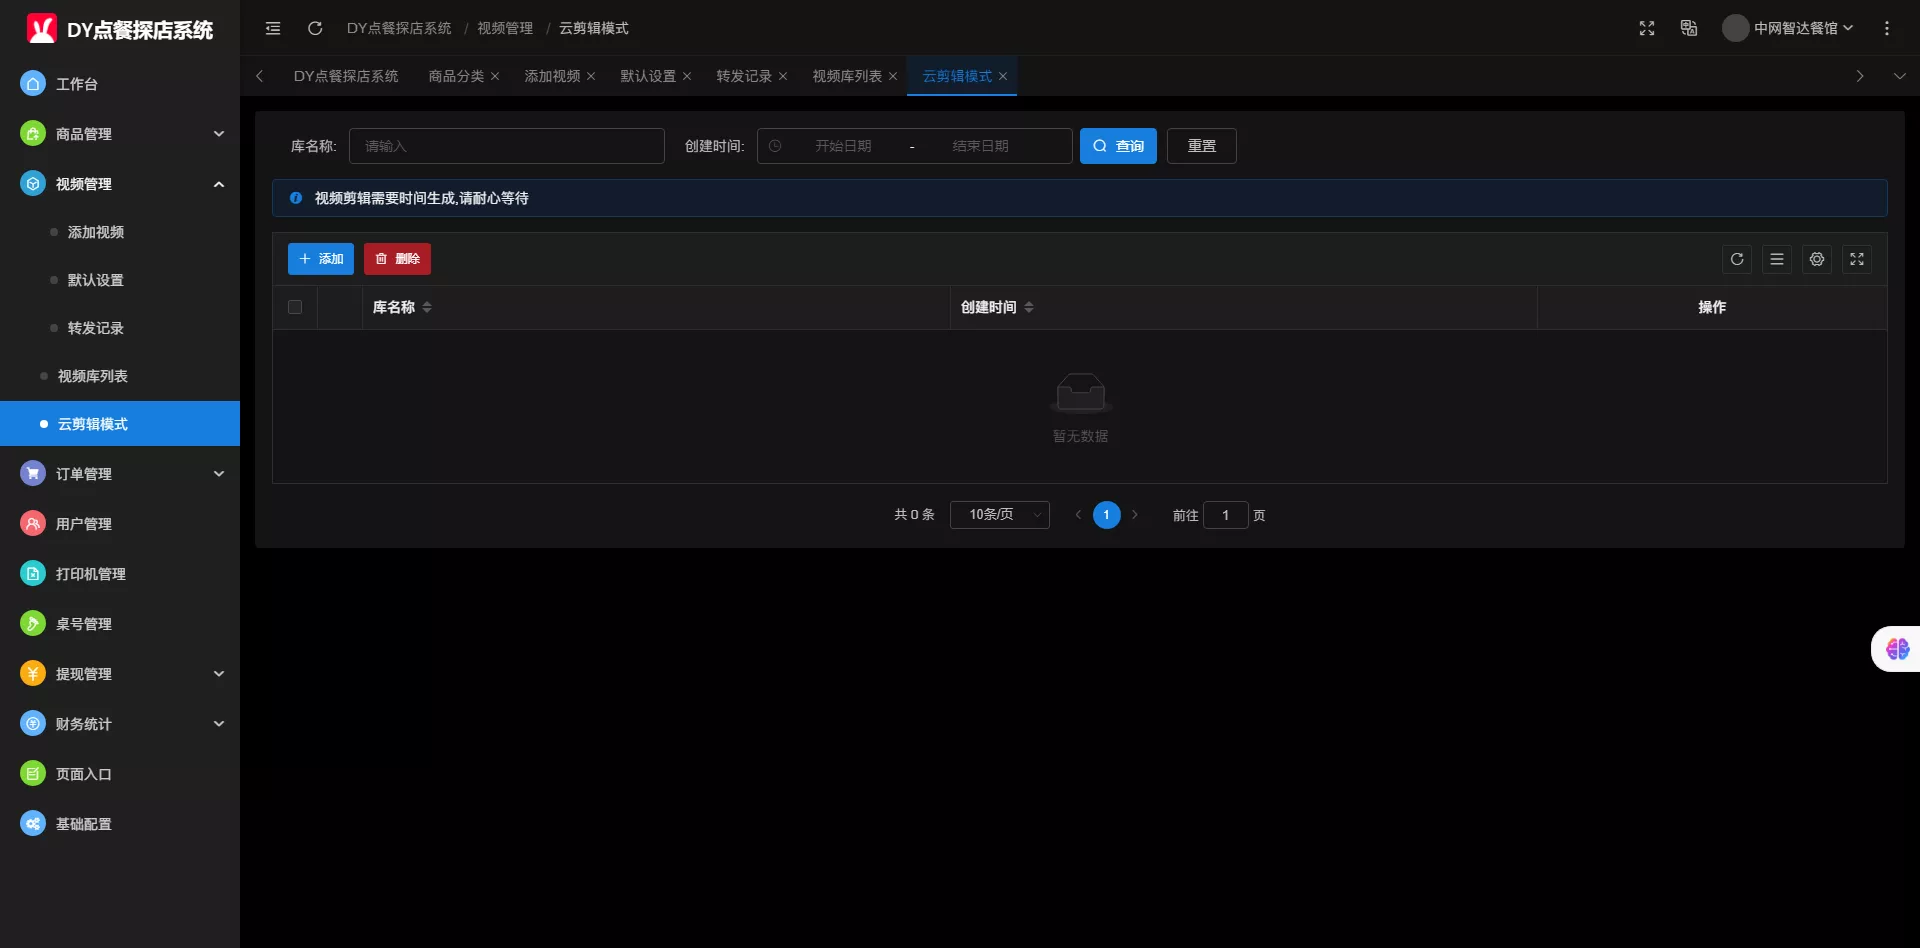Open the column settings gear icon
The width and height of the screenshot is (1920, 948).
pyautogui.click(x=1817, y=259)
